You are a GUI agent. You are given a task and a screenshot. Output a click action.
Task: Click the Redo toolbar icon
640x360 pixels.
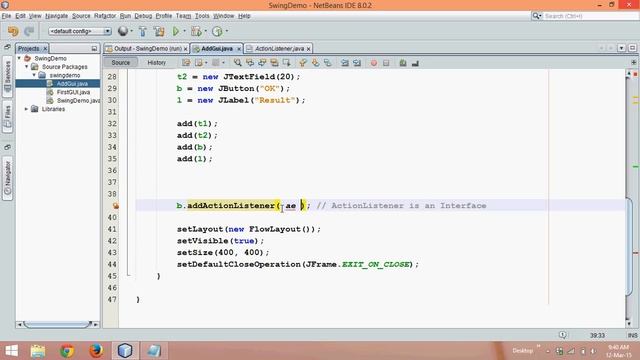click(x=29, y=31)
